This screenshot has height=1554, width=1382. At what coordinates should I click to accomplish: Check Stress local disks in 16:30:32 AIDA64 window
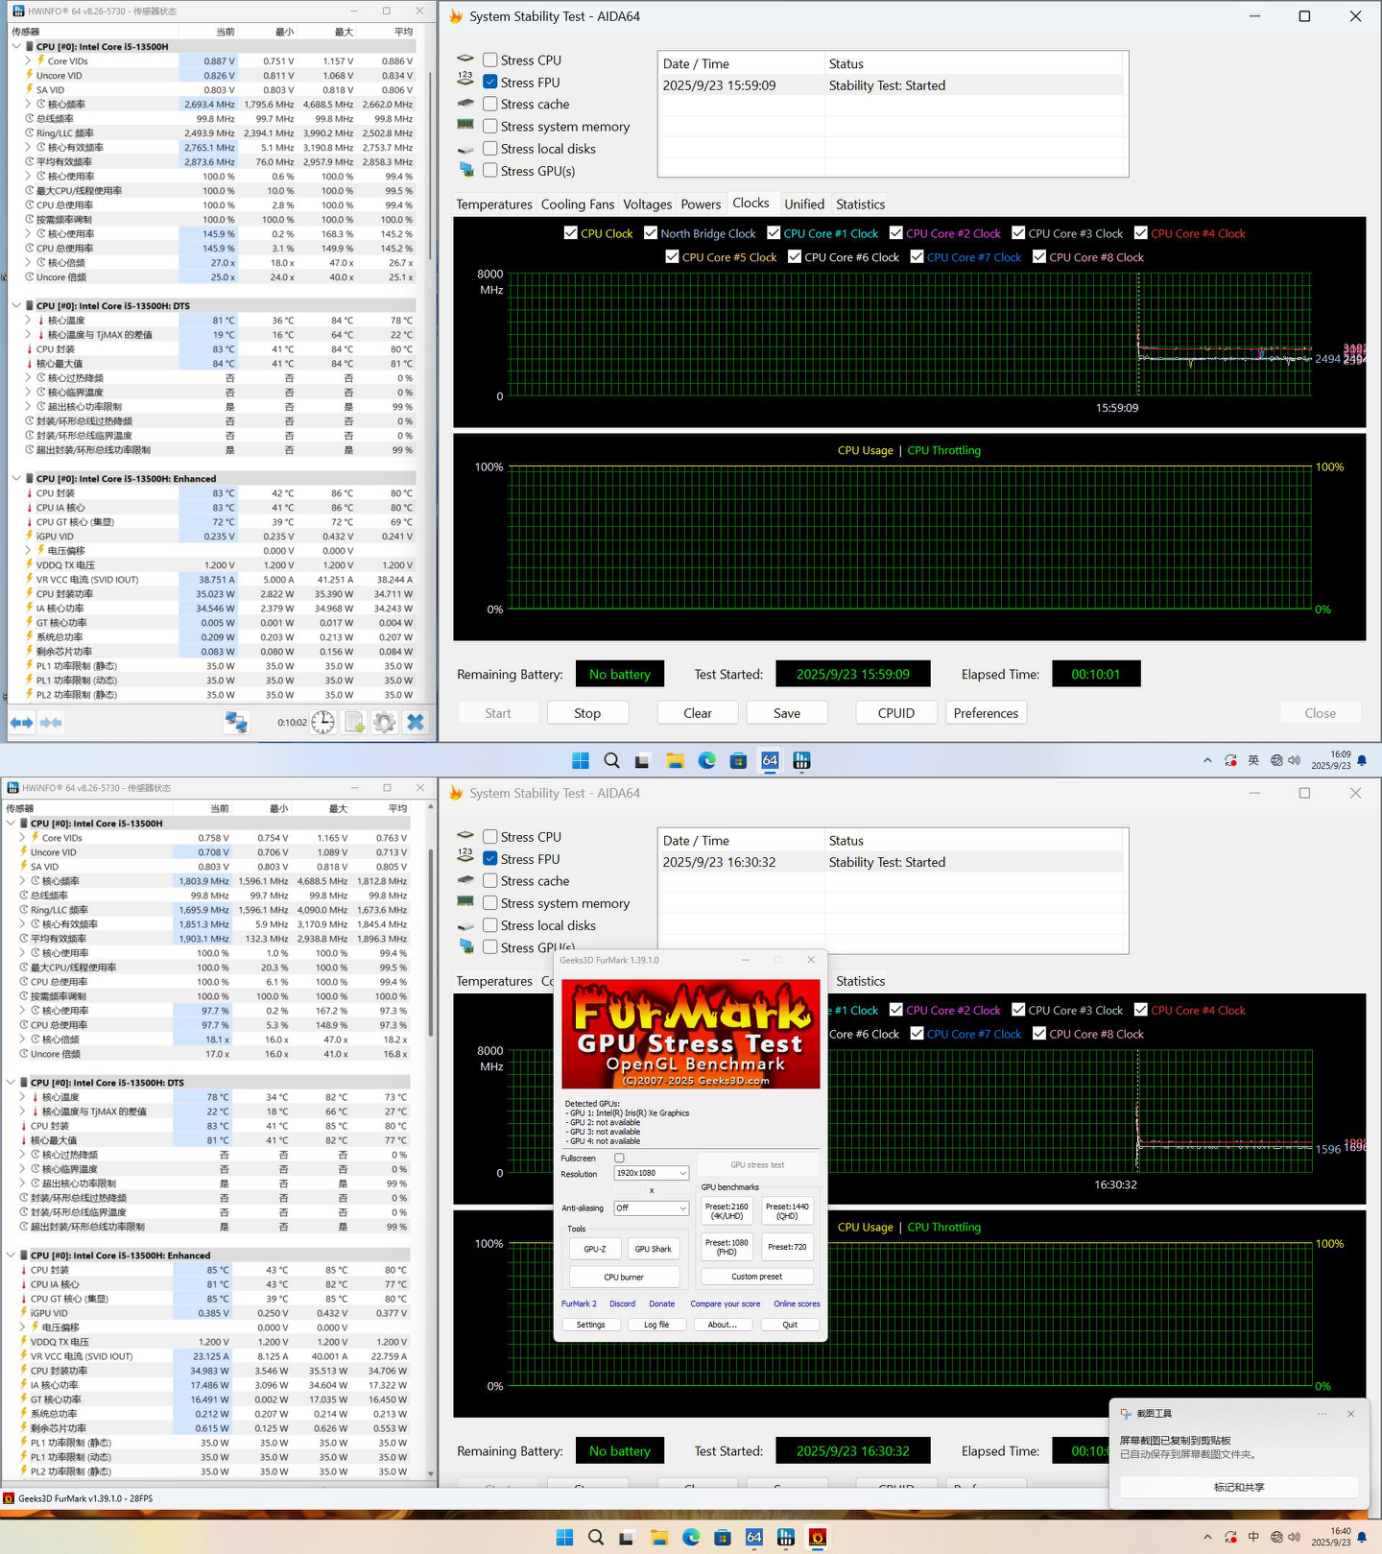pos(490,925)
